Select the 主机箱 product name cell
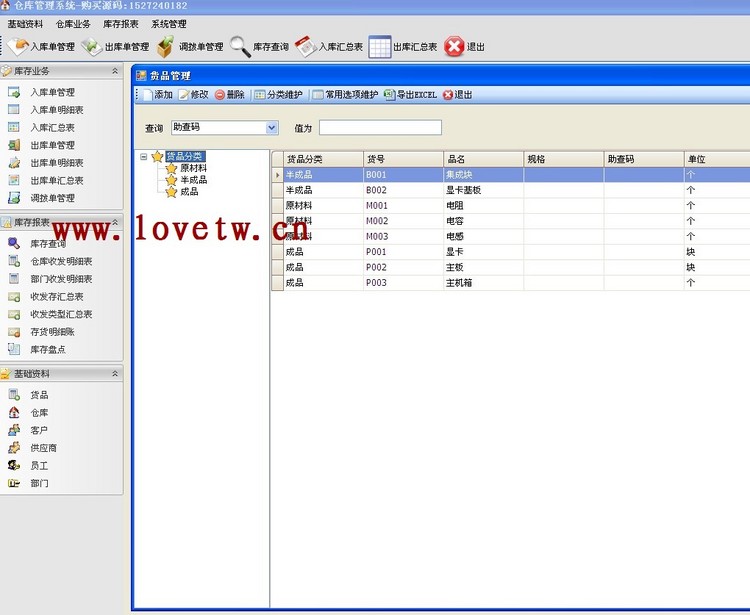 484,283
